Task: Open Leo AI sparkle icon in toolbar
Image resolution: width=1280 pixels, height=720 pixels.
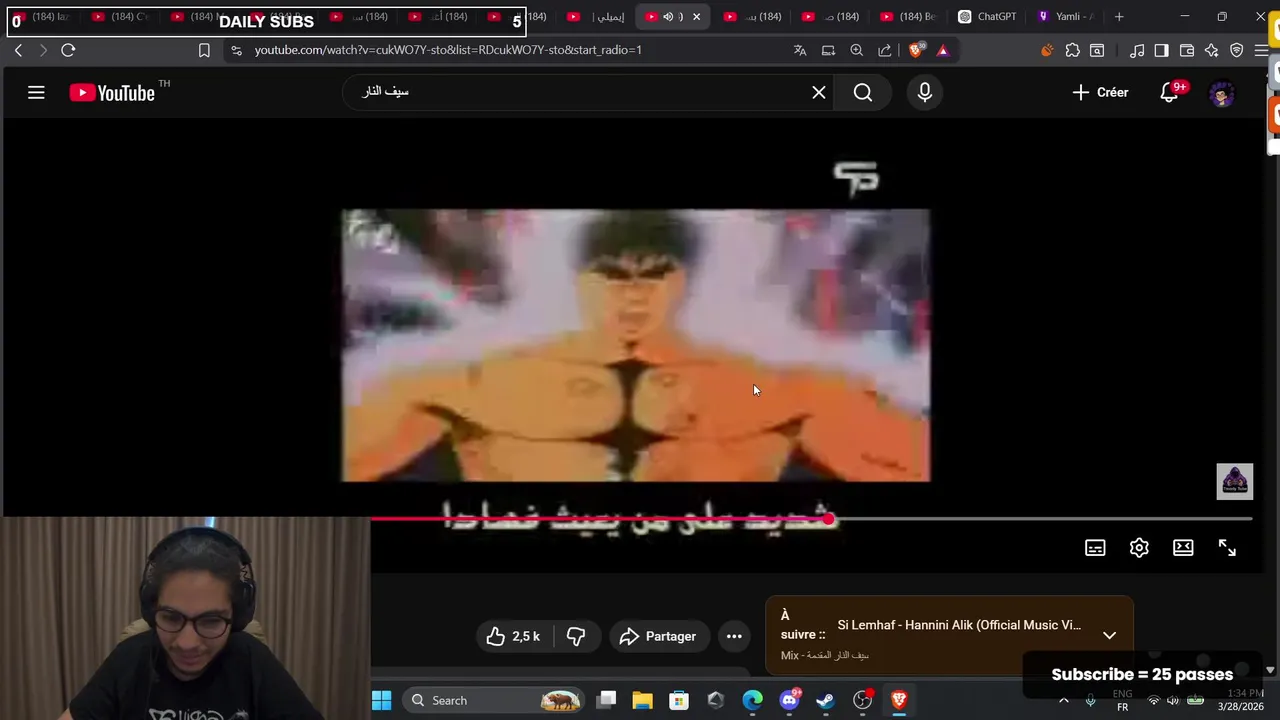Action: point(1212,50)
